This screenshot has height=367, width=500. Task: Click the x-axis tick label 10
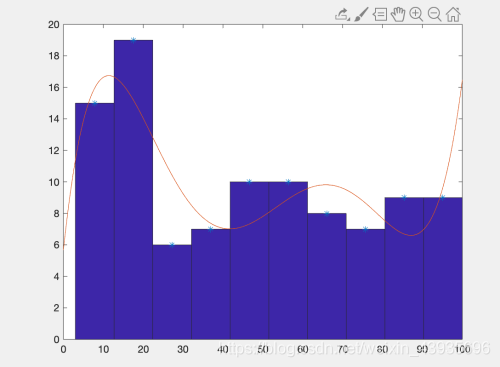[x=103, y=349]
